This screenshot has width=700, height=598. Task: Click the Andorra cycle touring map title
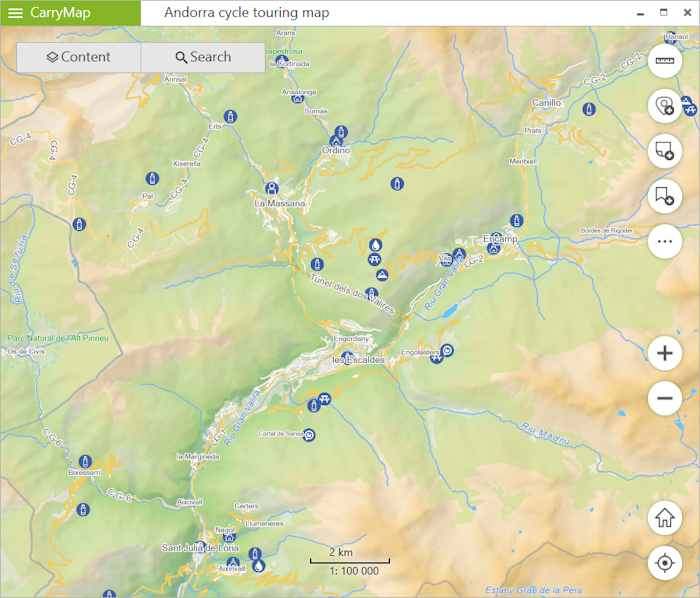(247, 13)
